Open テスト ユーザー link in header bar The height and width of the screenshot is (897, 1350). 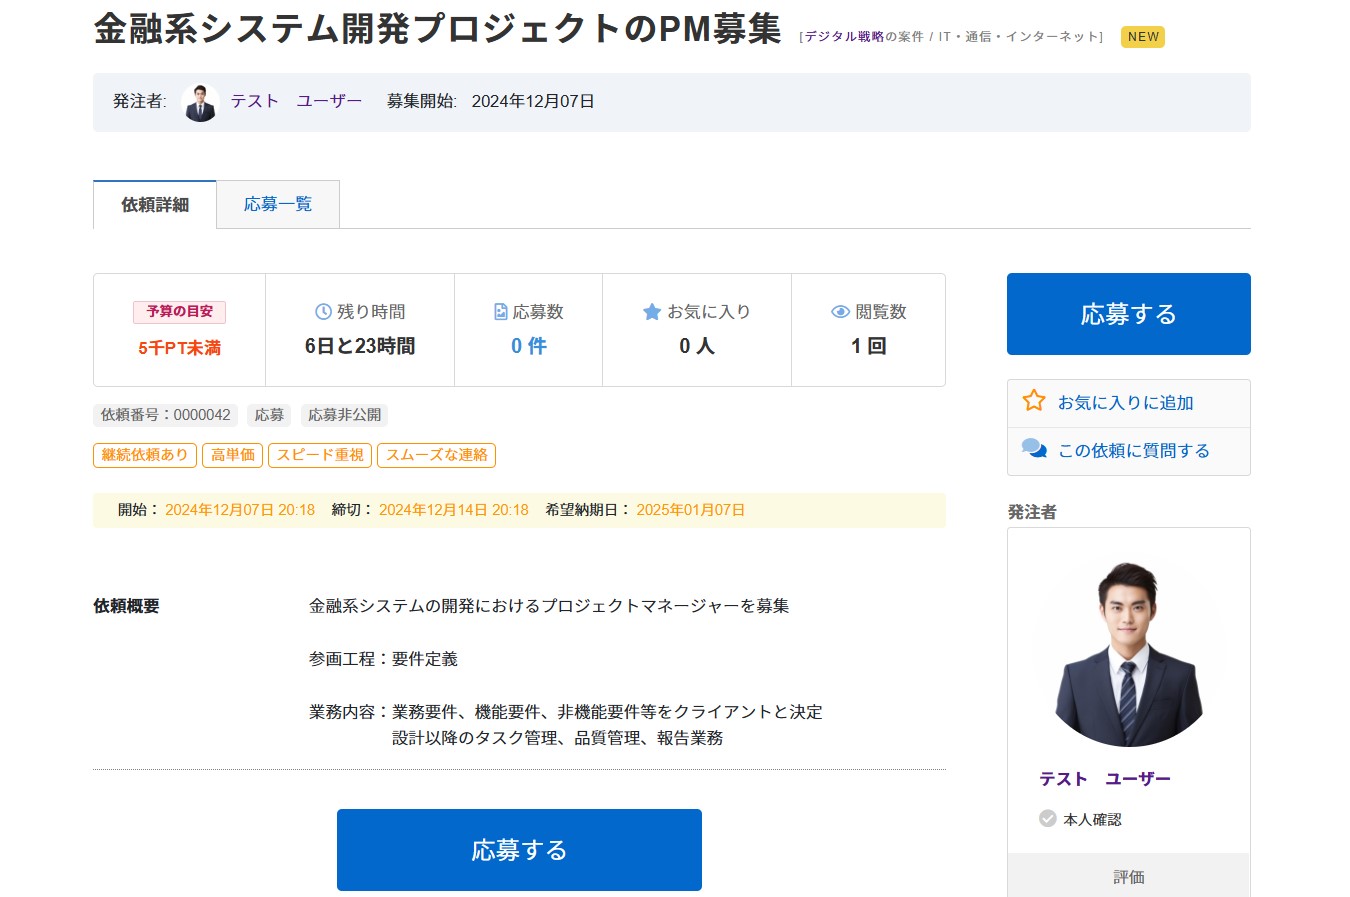click(296, 101)
